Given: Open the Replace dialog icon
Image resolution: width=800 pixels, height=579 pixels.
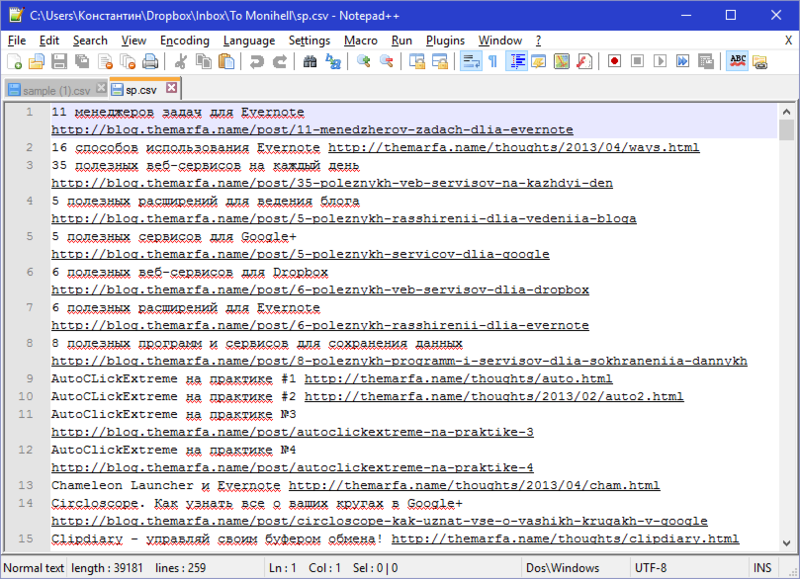Looking at the screenshot, I should coord(333,62).
